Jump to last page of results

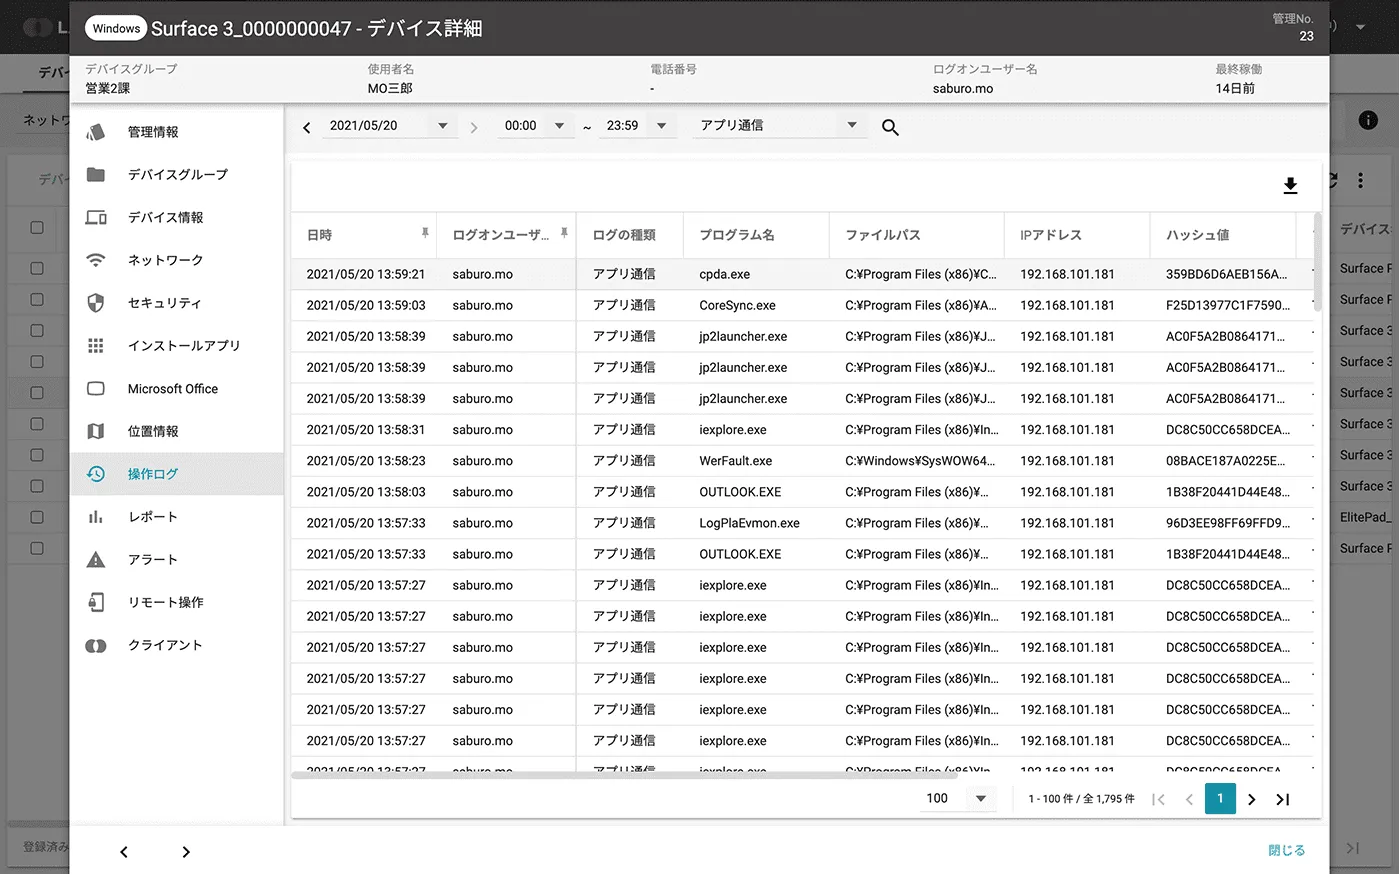pyautogui.click(x=1283, y=799)
